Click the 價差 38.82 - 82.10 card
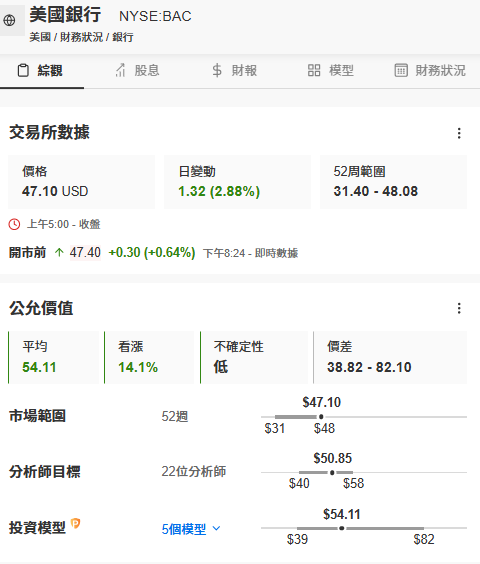This screenshot has width=480, height=564. click(x=390, y=358)
